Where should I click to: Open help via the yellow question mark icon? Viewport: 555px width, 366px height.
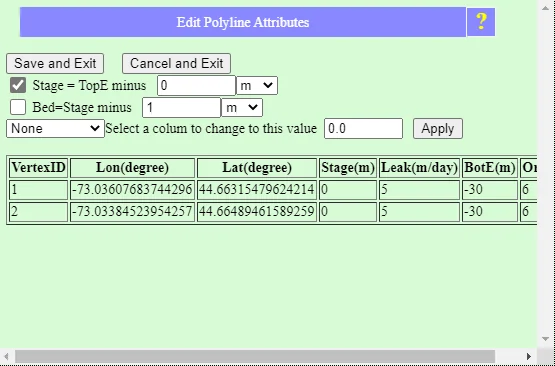(x=481, y=22)
